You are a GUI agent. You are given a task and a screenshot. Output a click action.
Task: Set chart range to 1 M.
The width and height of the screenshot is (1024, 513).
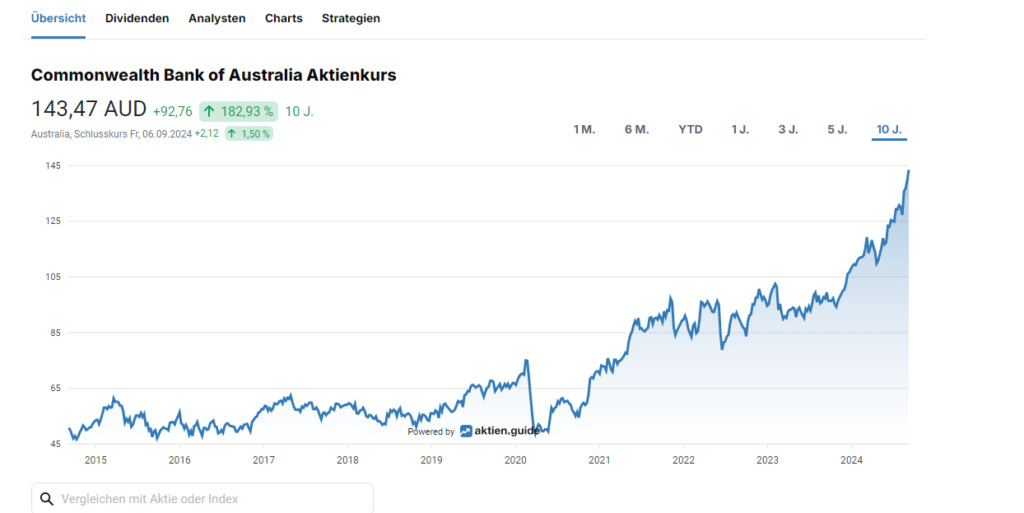click(584, 129)
